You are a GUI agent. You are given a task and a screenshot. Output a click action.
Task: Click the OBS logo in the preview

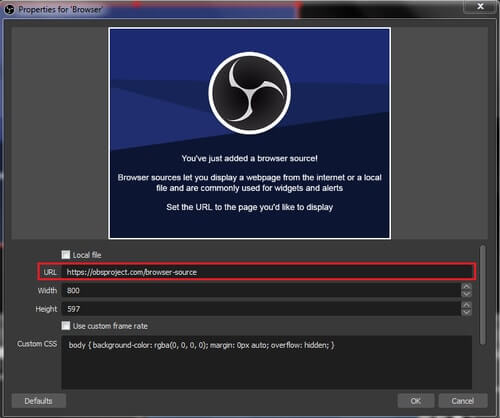pyautogui.click(x=250, y=93)
